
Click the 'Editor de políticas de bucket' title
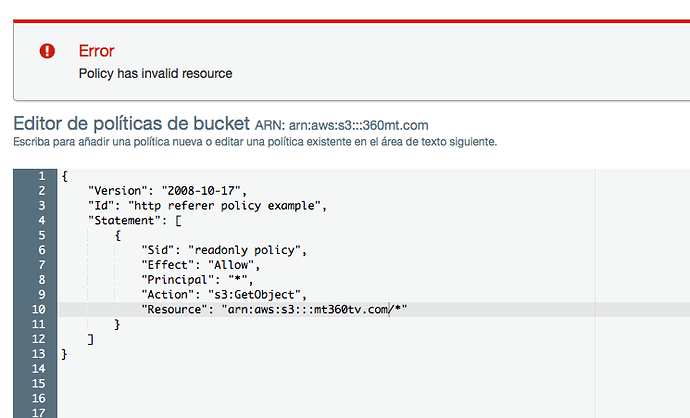132,124
